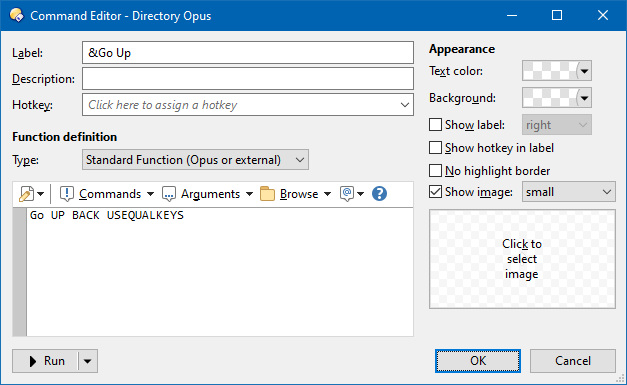Click the Directory Opus title bar icon
The image size is (627, 385).
[17, 15]
